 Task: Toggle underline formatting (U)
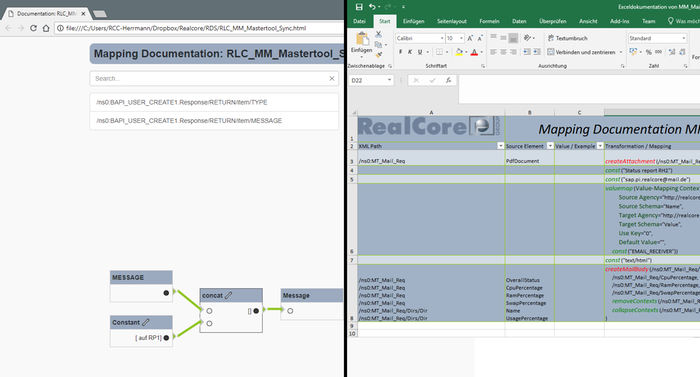click(x=420, y=52)
